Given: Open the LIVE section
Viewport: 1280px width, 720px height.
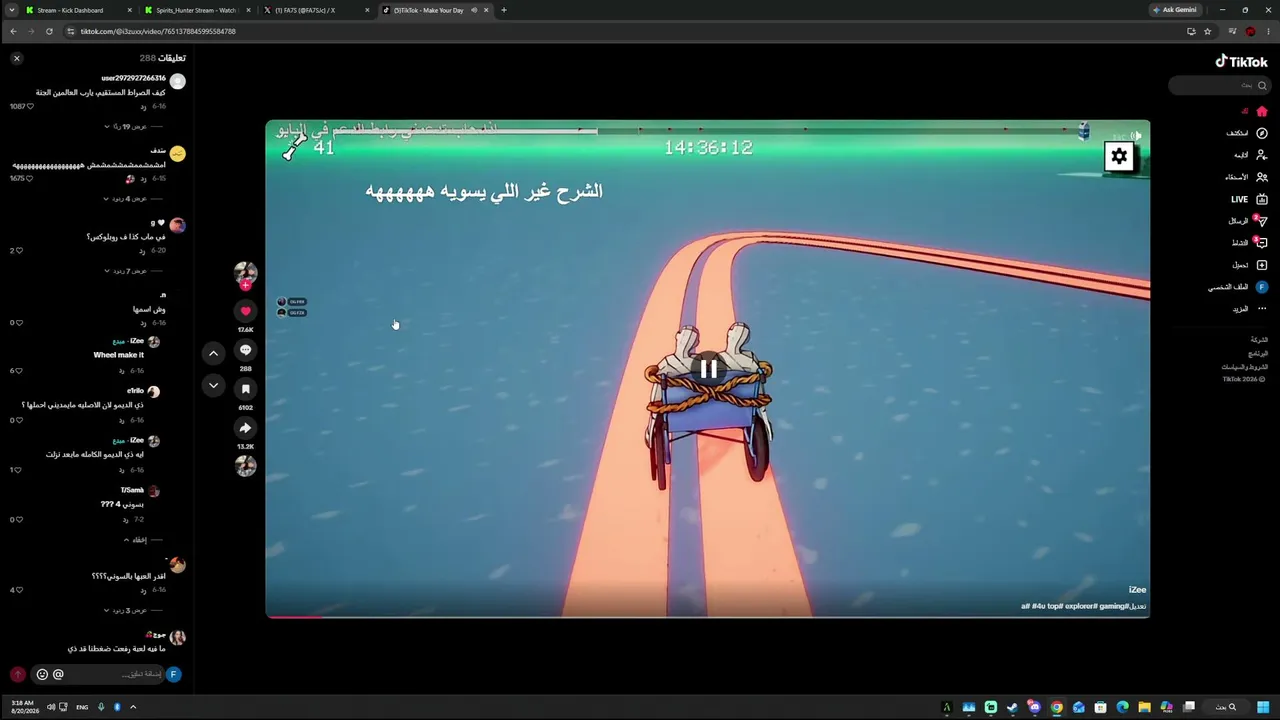Looking at the screenshot, I should [x=1249, y=199].
